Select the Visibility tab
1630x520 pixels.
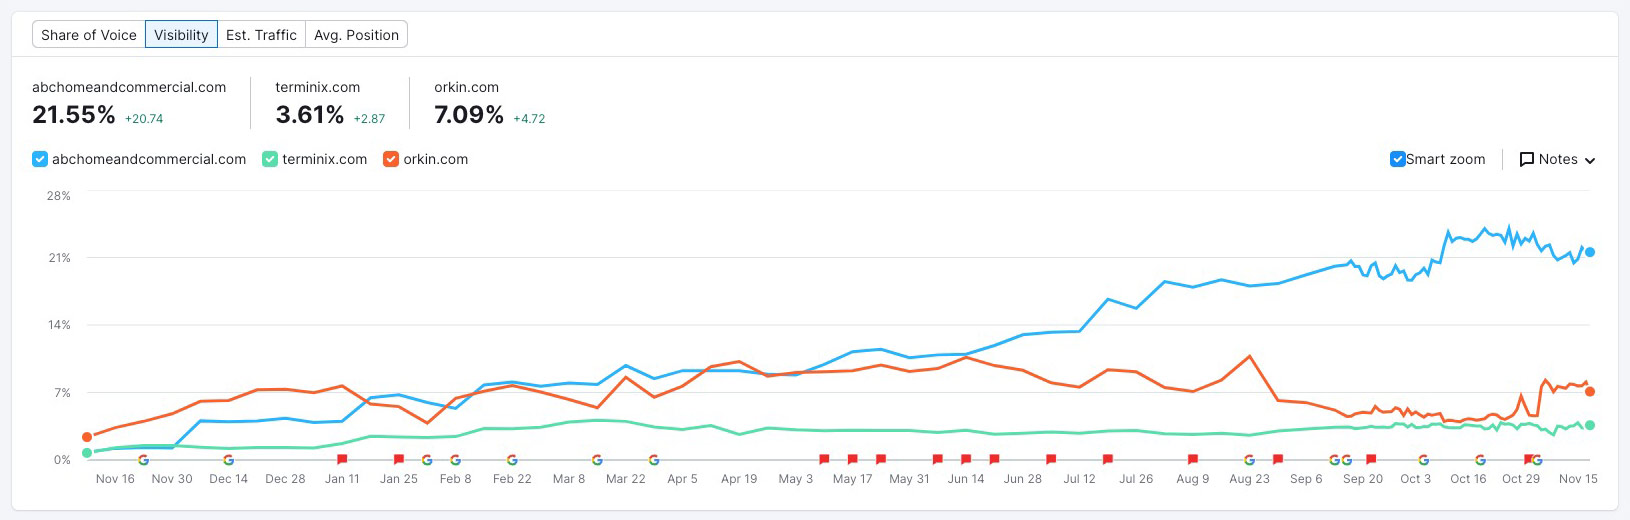pyautogui.click(x=181, y=35)
